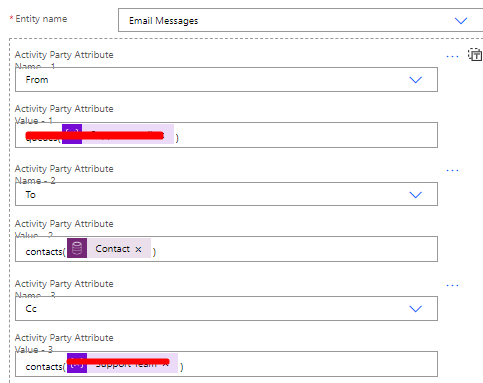Open ellipsis menu for attribute item 2
This screenshot has width=483, height=383.
coord(452,170)
